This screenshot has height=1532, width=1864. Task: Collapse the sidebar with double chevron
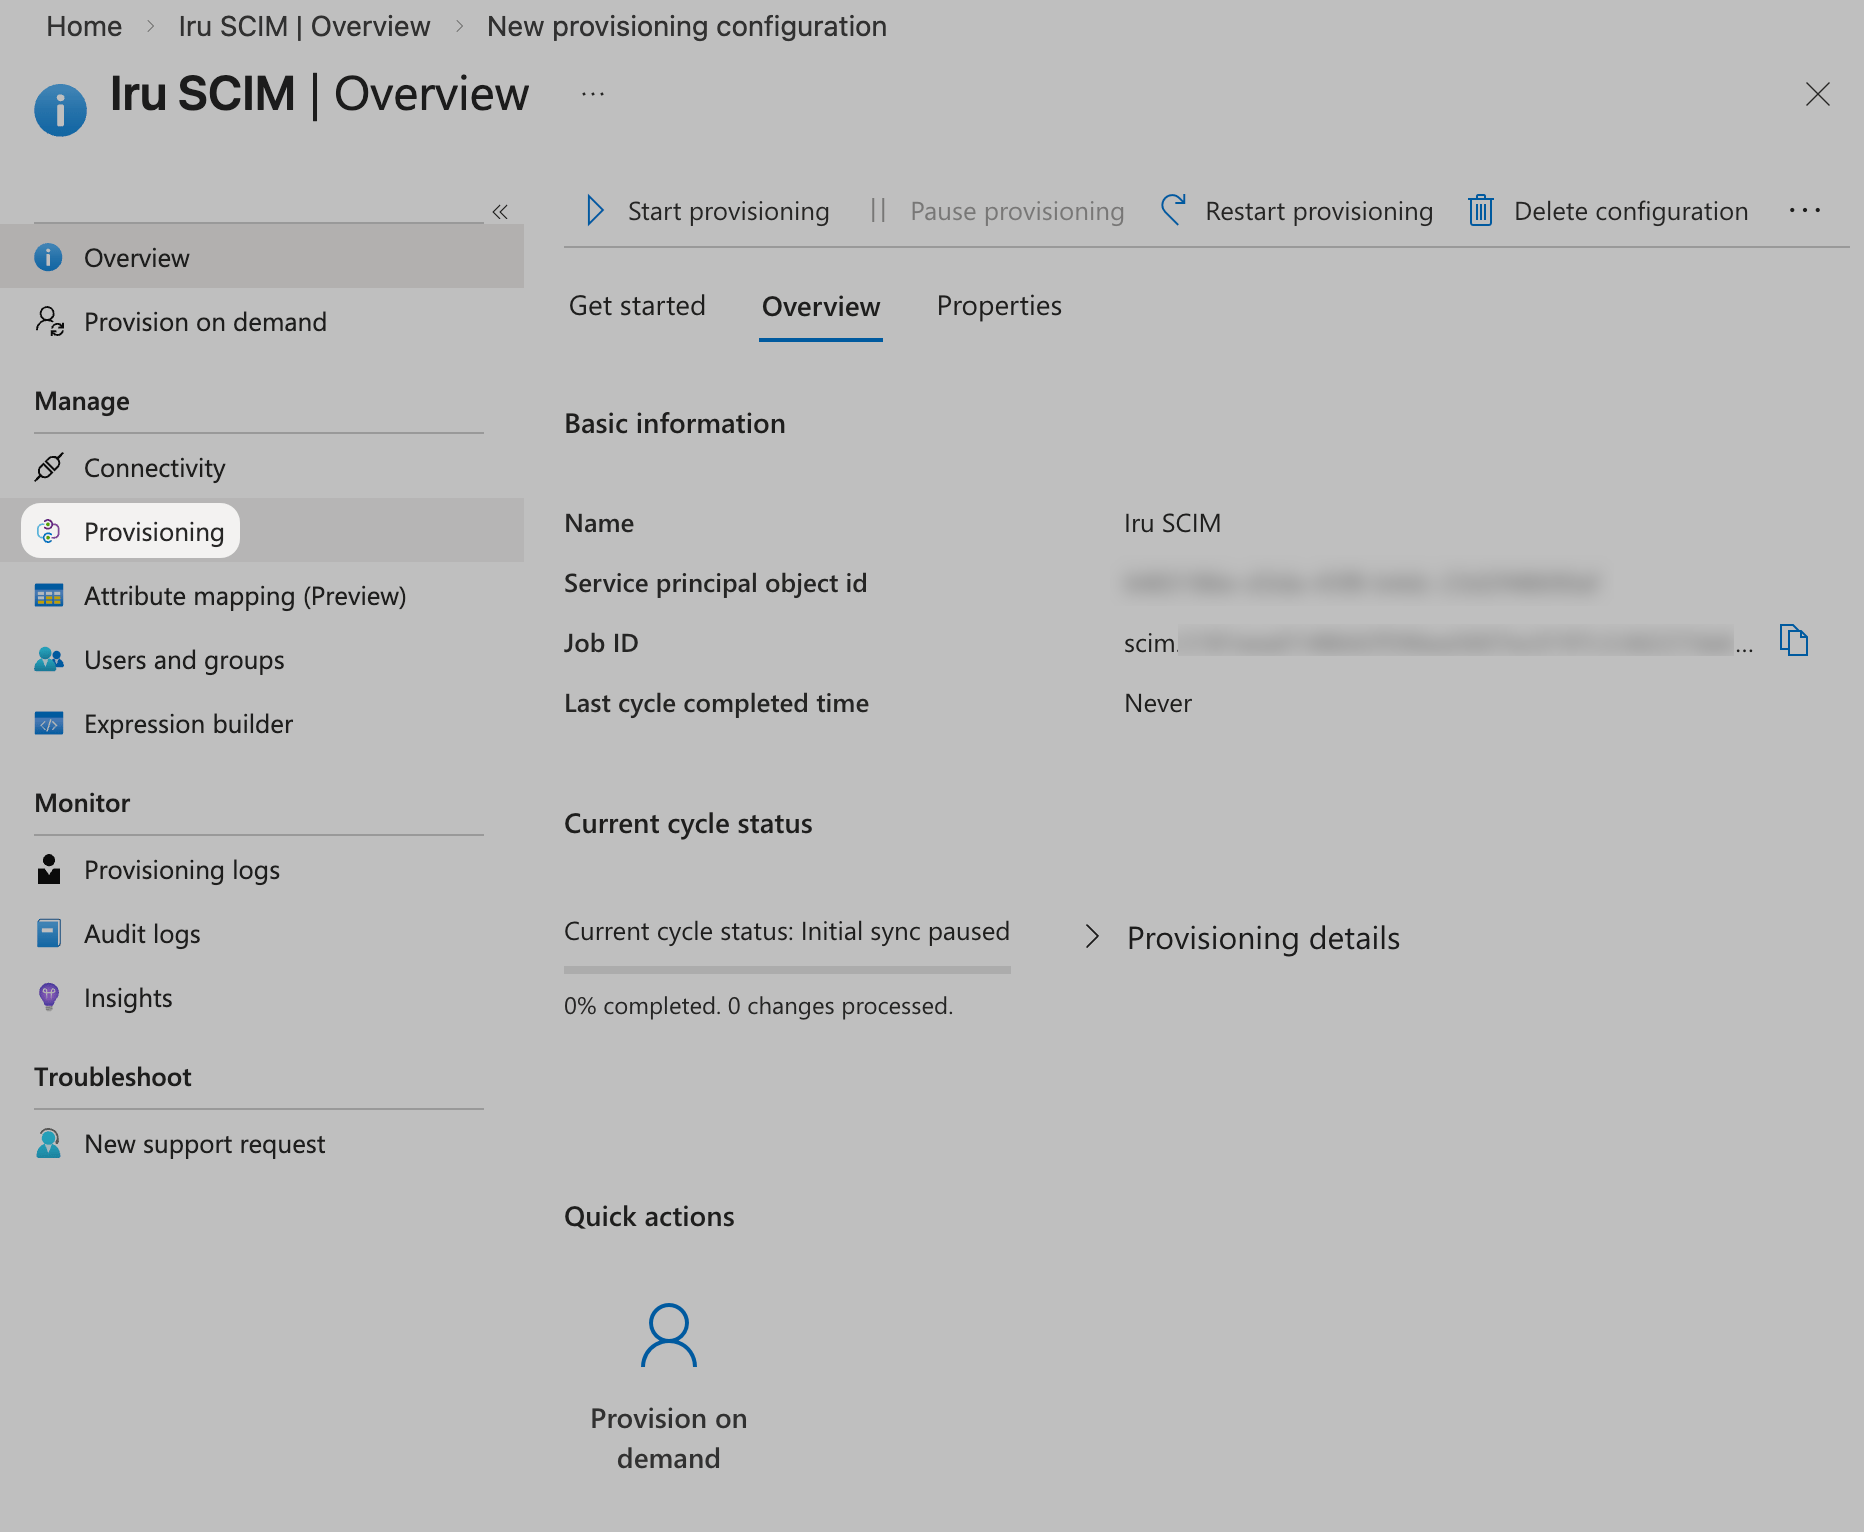pyautogui.click(x=500, y=212)
